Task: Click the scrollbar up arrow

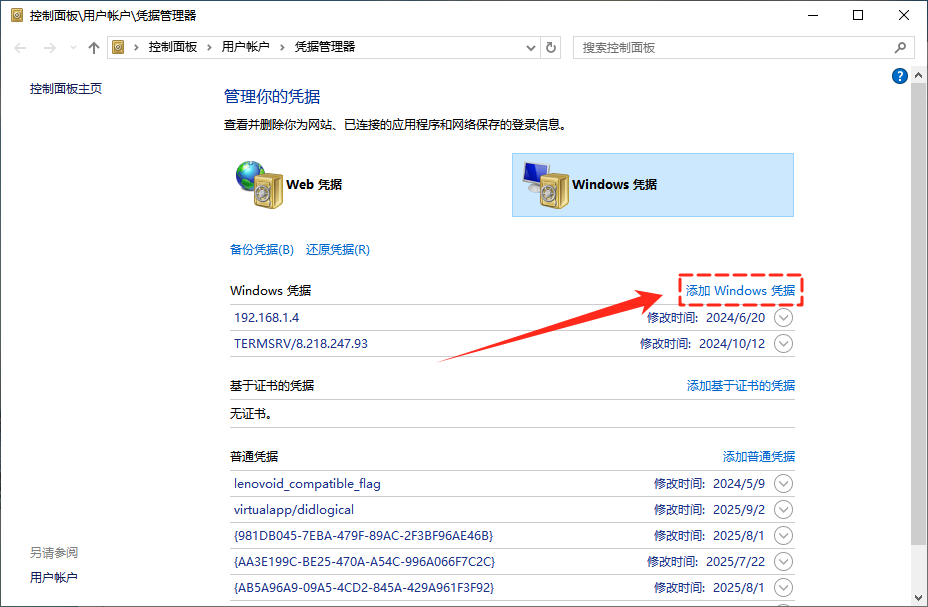Action: pos(918,75)
